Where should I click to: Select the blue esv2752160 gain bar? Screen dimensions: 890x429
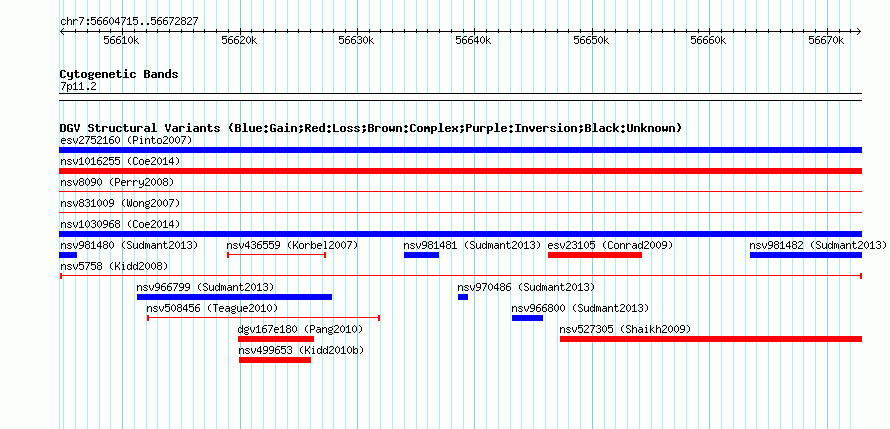point(460,150)
